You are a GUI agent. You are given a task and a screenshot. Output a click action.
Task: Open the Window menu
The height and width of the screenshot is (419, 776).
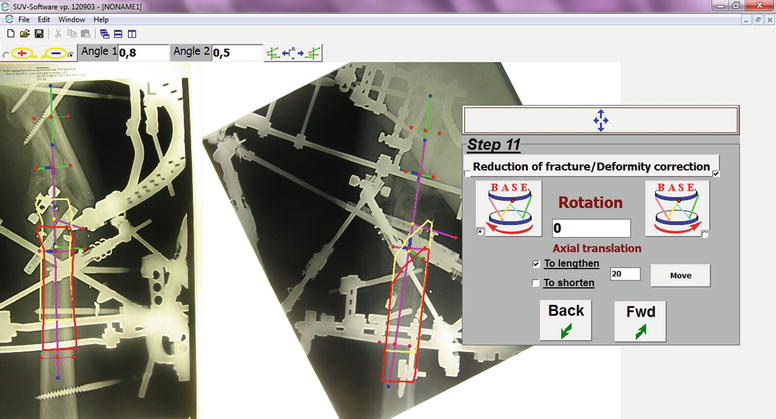(x=71, y=19)
